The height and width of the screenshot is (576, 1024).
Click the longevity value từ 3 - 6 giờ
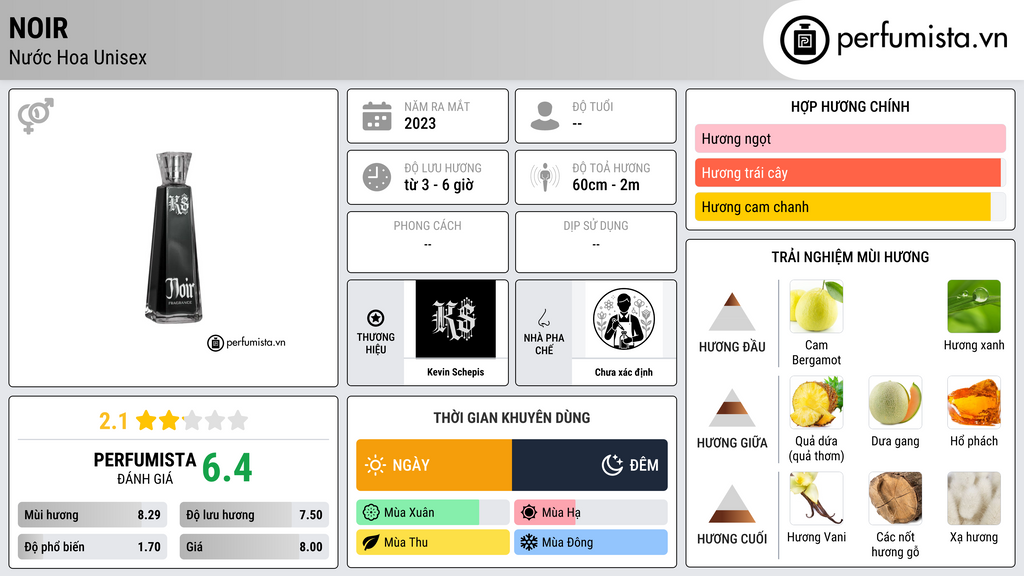(439, 185)
